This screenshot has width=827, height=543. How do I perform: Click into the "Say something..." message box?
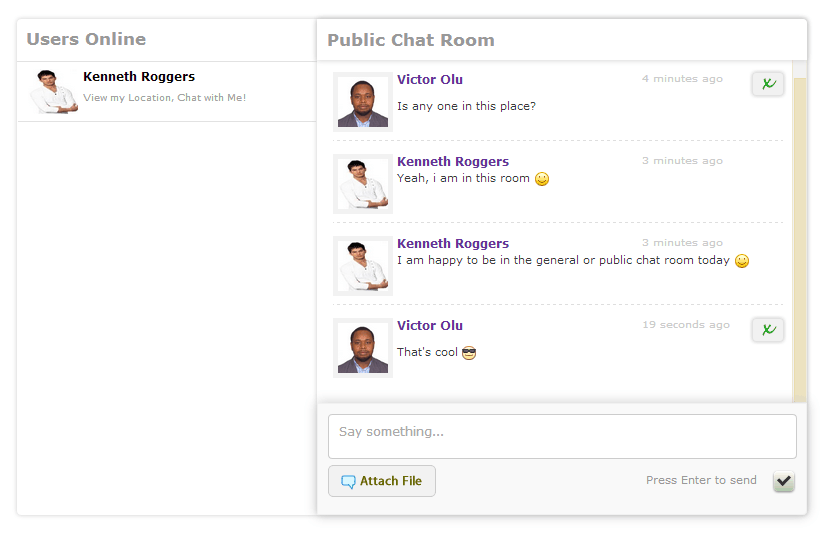[x=562, y=437]
